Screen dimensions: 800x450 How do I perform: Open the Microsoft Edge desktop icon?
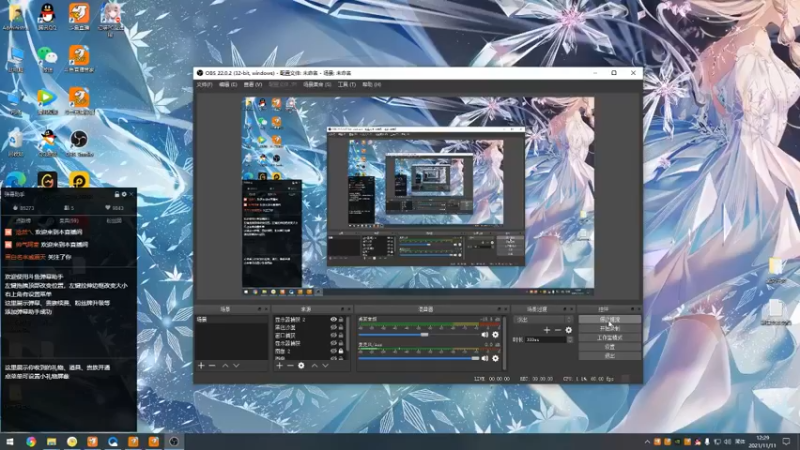tap(15, 181)
